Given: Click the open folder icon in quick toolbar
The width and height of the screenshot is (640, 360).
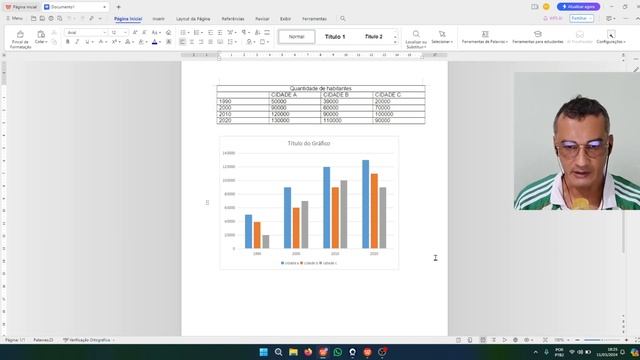Looking at the screenshot, I should click(33, 18).
